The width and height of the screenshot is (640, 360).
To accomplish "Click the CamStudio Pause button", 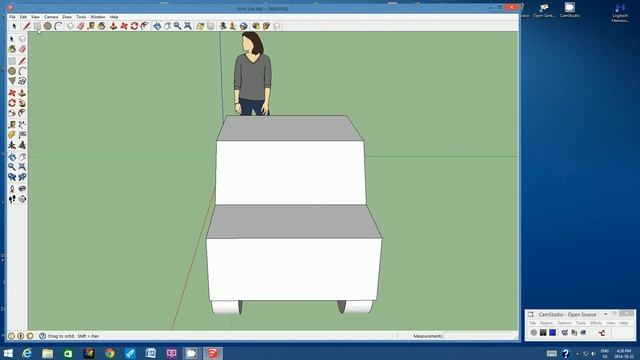I will pos(543,333).
